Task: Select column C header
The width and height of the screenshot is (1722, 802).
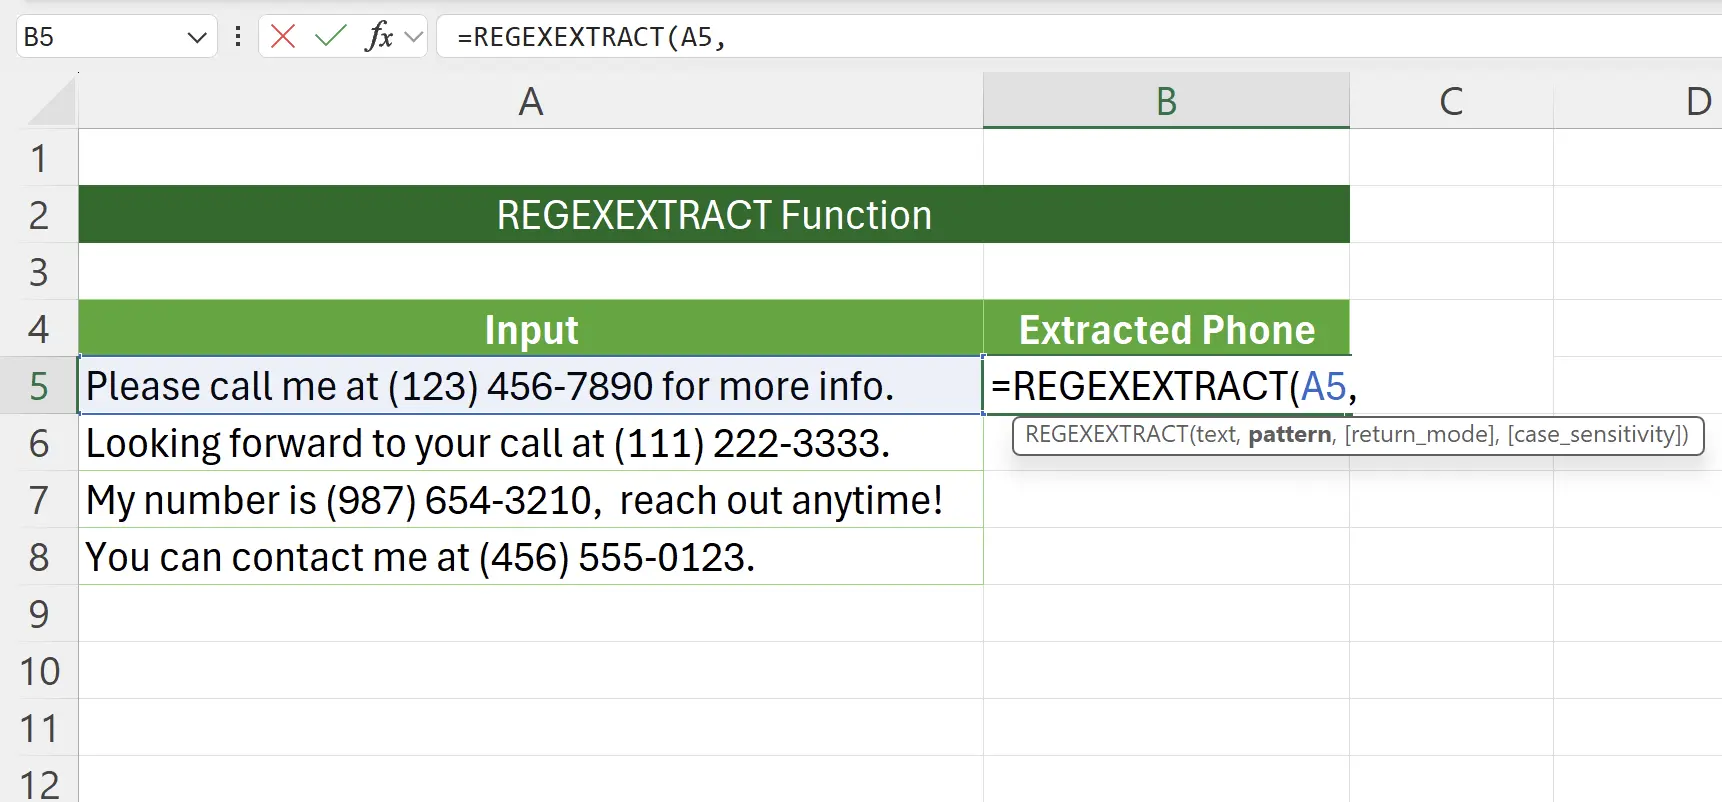Action: pyautogui.click(x=1451, y=101)
